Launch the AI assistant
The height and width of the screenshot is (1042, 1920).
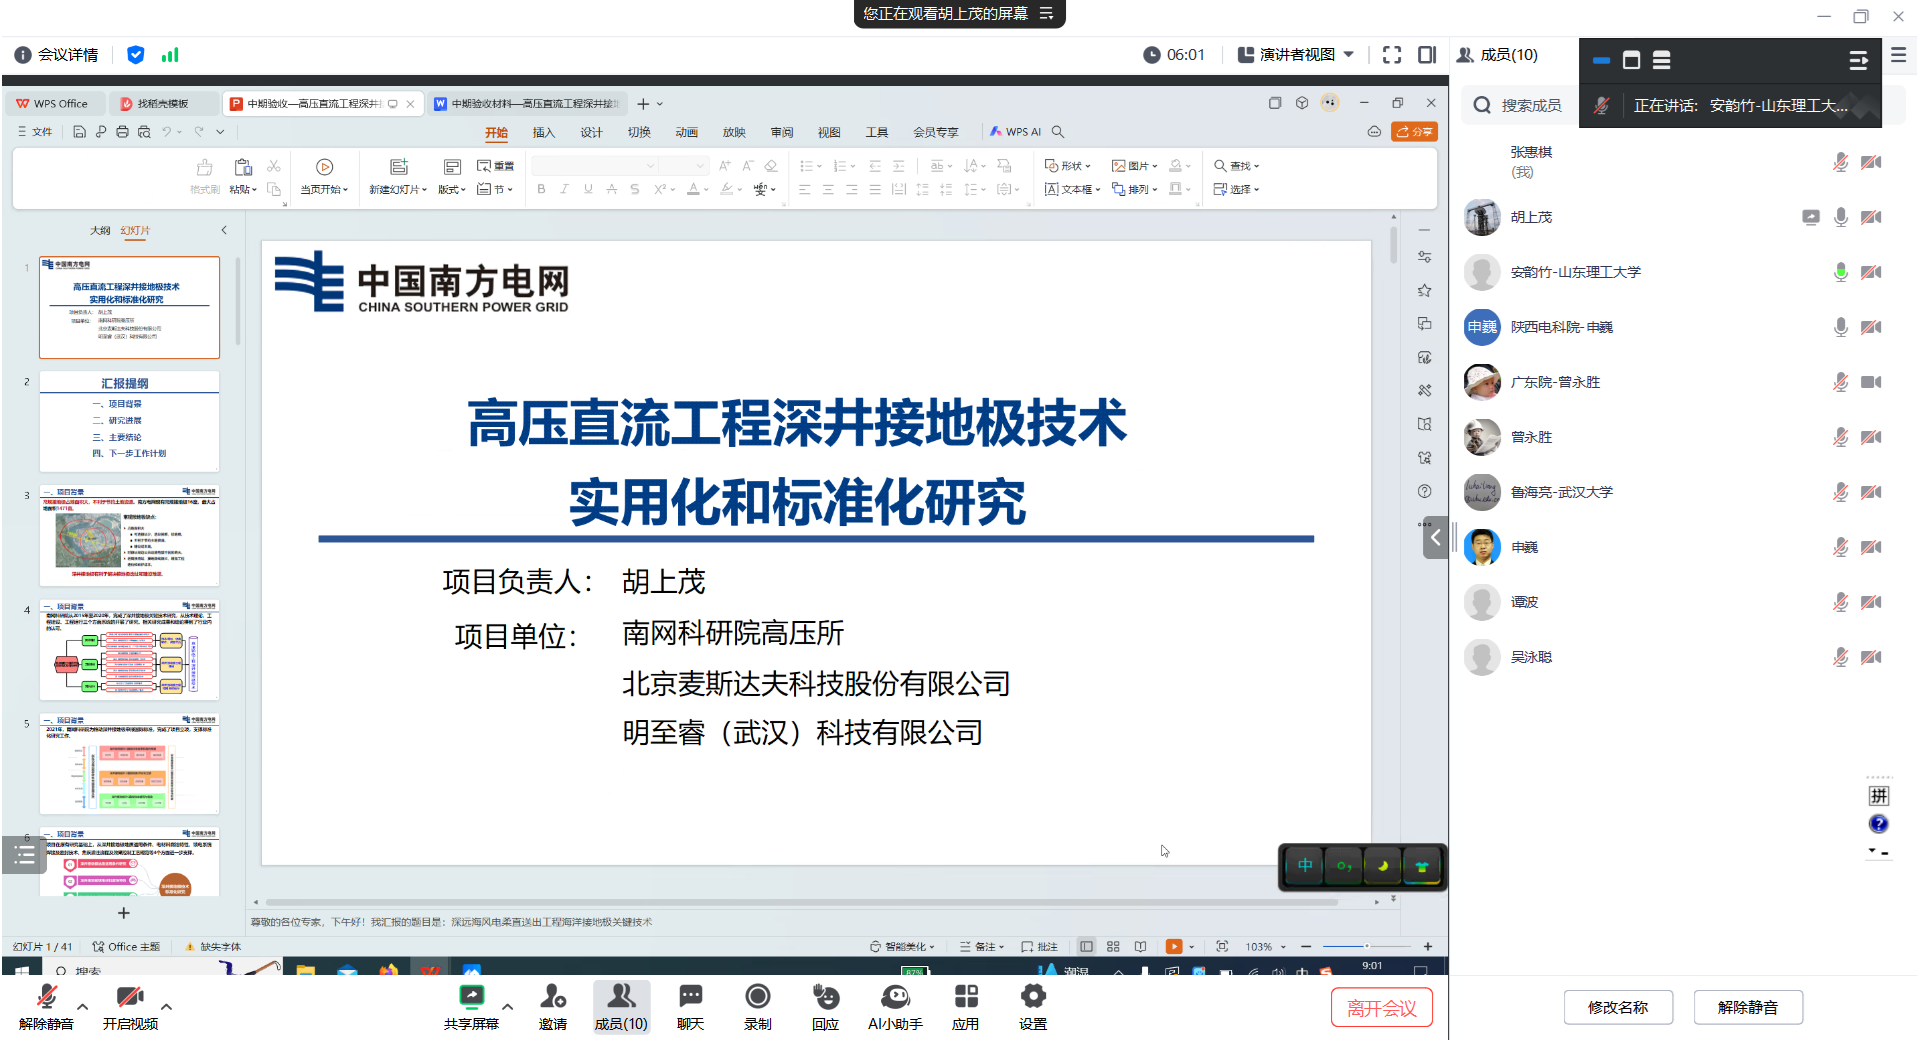895,998
